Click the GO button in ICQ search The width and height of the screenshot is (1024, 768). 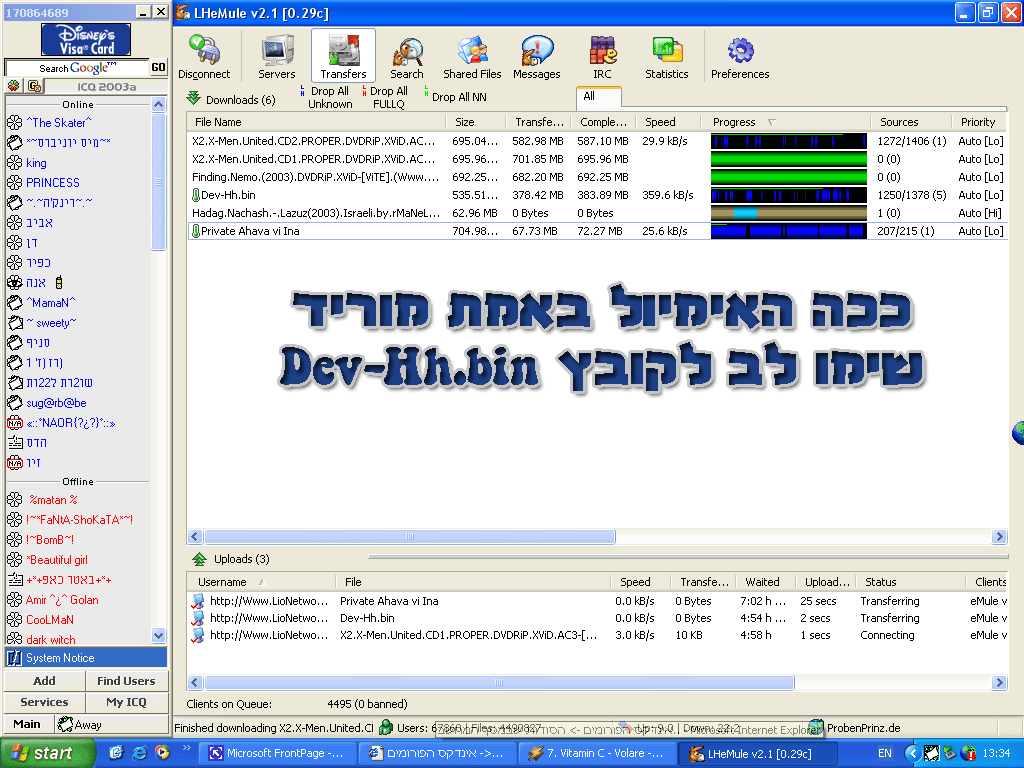pyautogui.click(x=159, y=67)
